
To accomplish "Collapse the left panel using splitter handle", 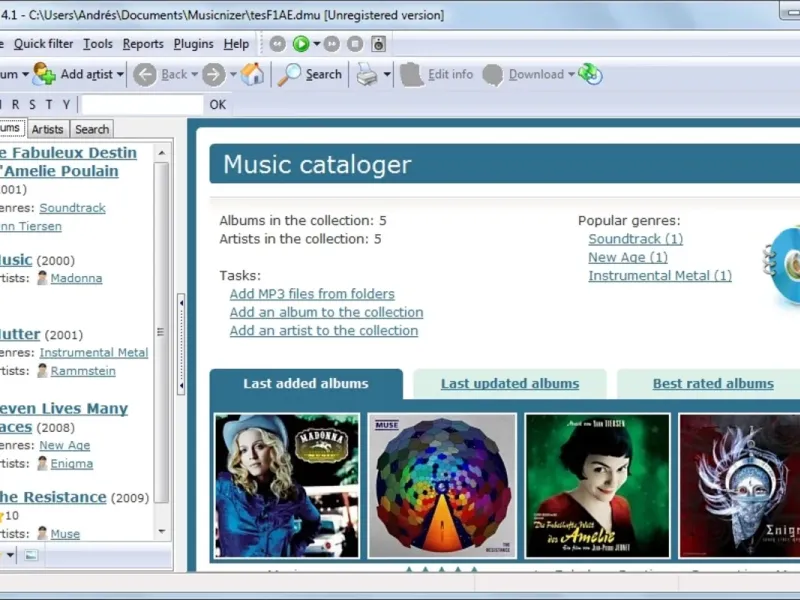I will pyautogui.click(x=181, y=344).
